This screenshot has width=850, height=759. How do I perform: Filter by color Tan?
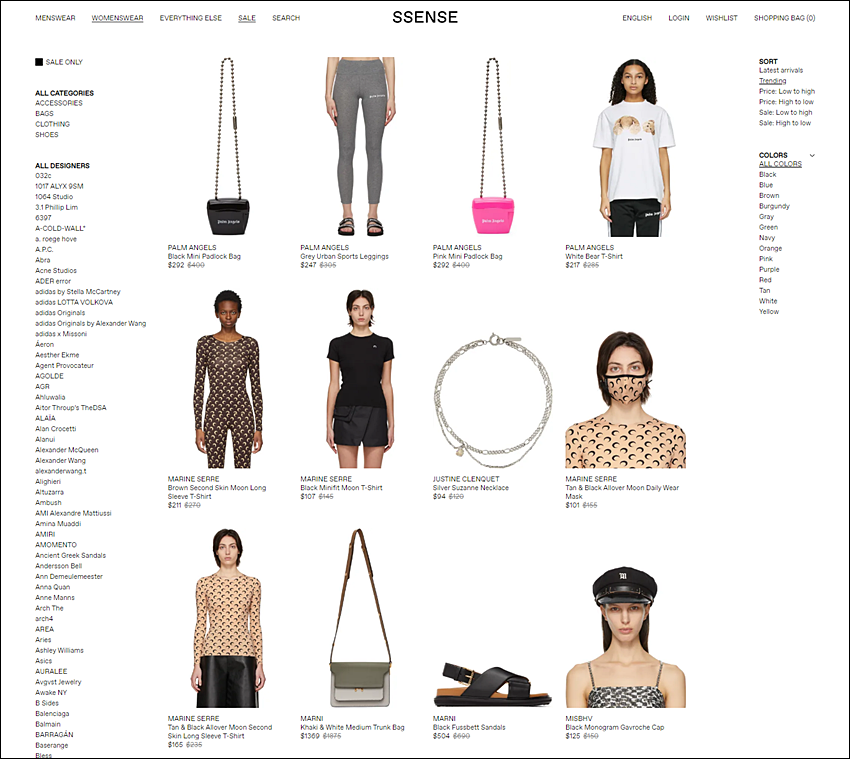click(x=764, y=291)
